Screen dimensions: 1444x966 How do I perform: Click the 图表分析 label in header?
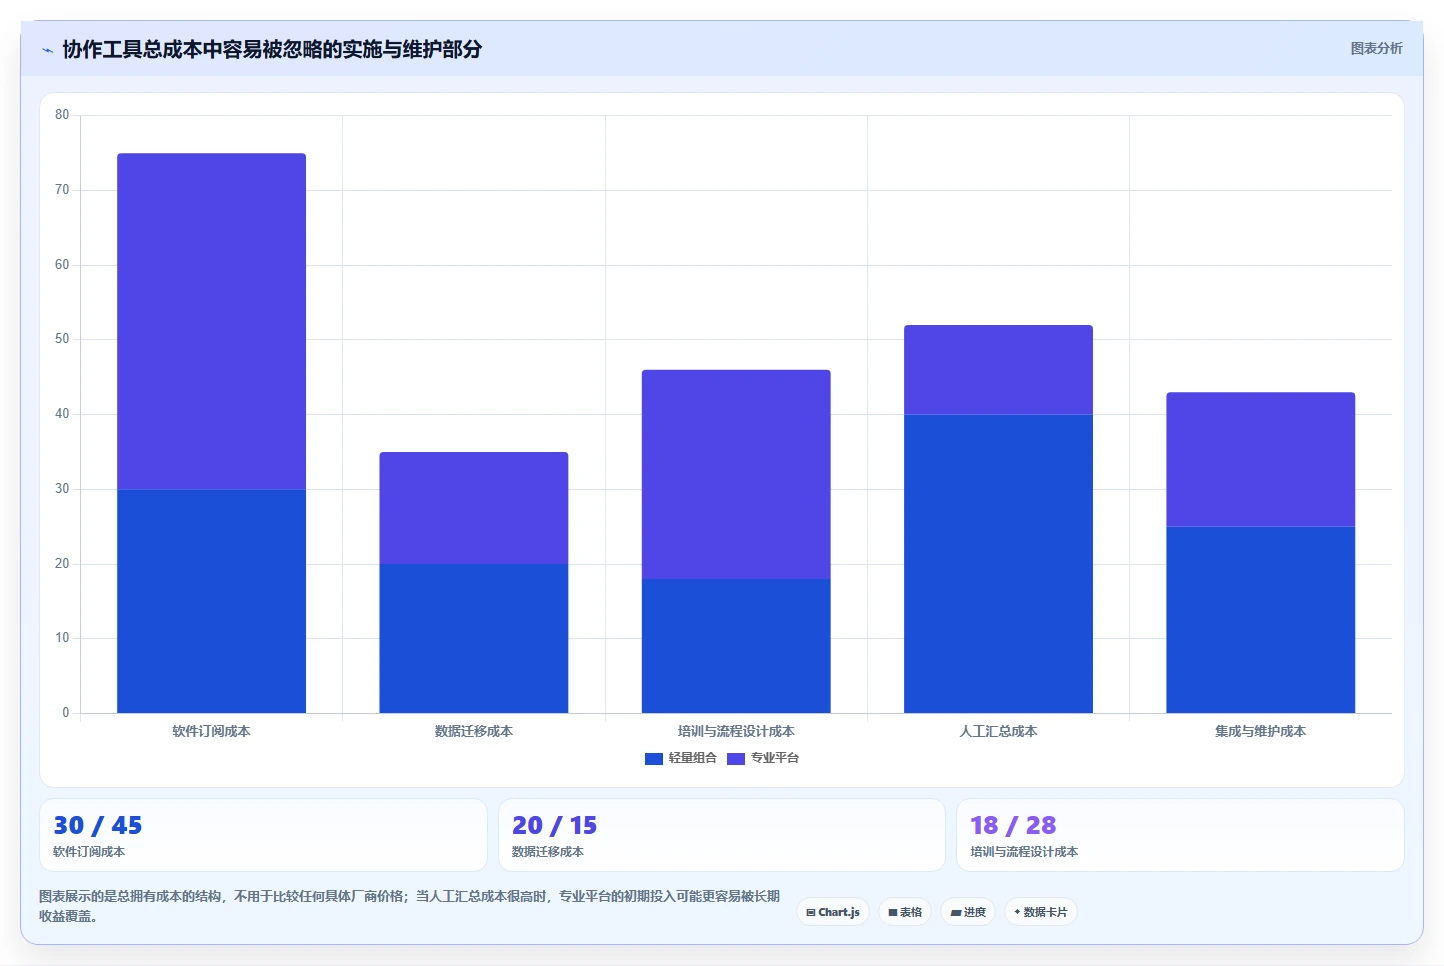1376,48
